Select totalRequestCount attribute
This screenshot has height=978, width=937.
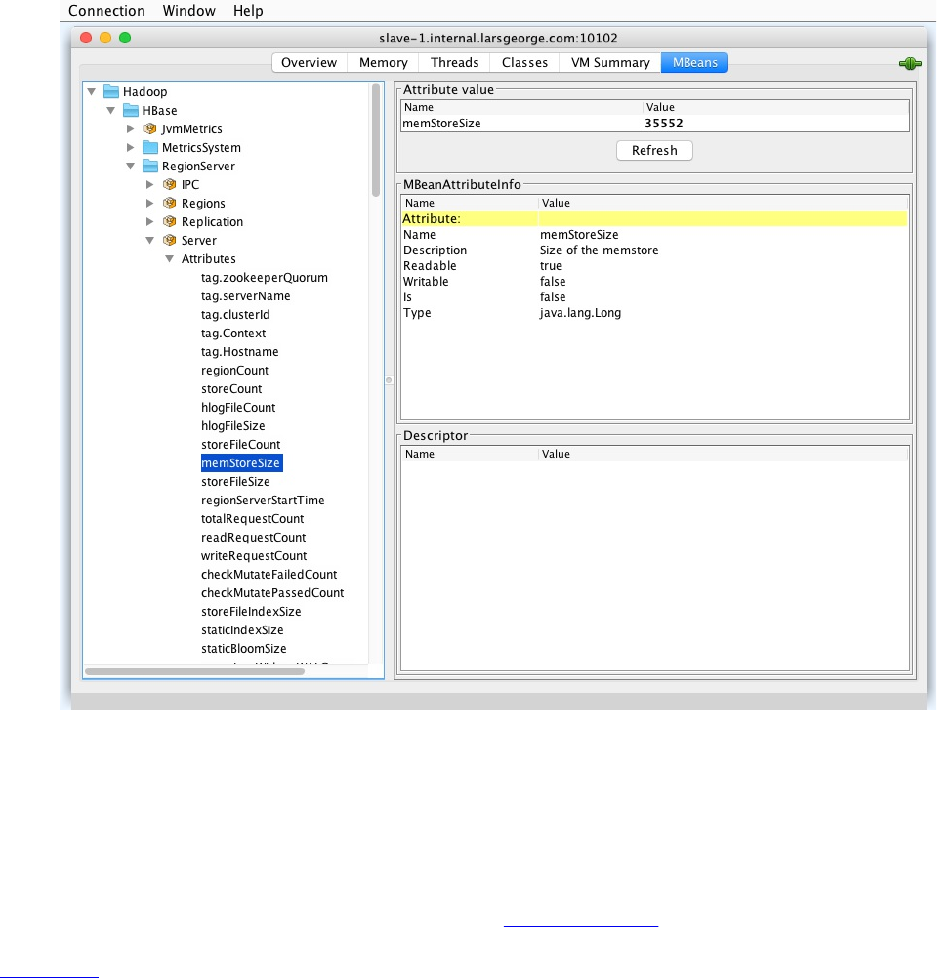coord(252,518)
